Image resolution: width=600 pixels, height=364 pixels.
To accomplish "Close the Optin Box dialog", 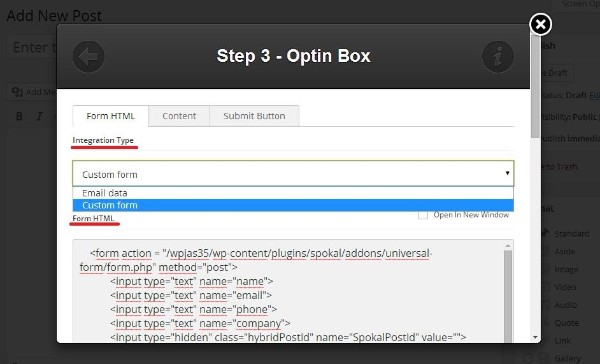I will tap(540, 24).
